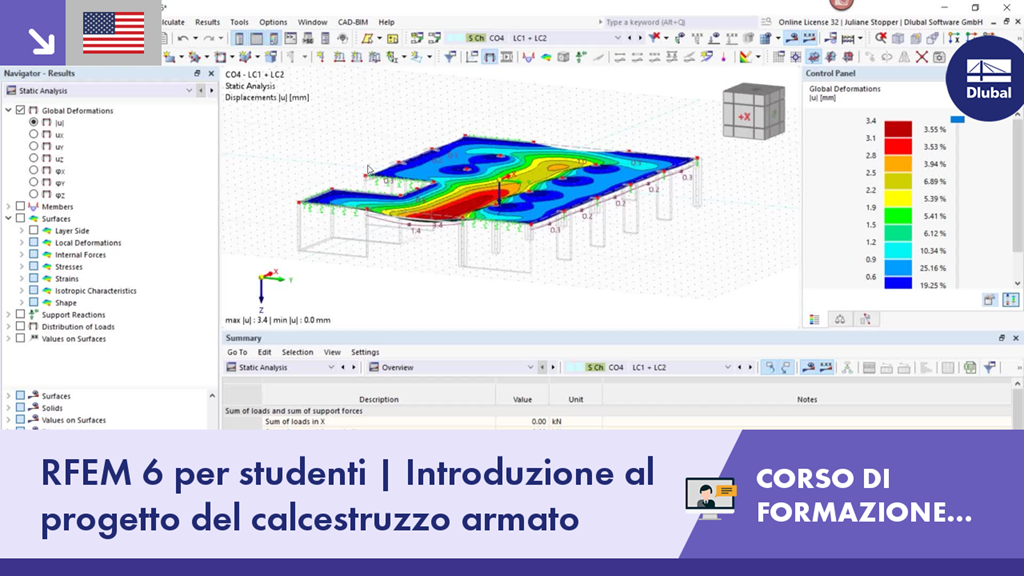Click the surface results rainbow icon
Image resolution: width=1024 pixels, height=576 pixels.
point(546,57)
